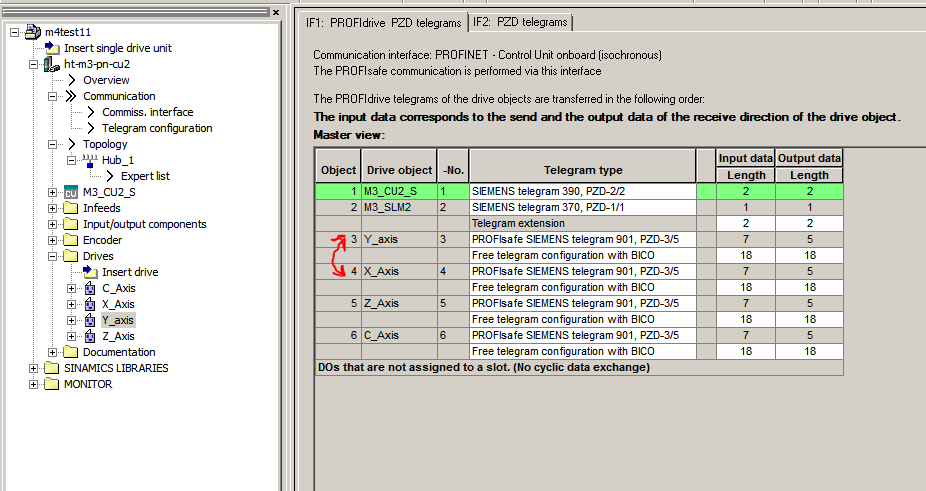
Task: Click the Insert single drive unit icon
Action: (52, 48)
